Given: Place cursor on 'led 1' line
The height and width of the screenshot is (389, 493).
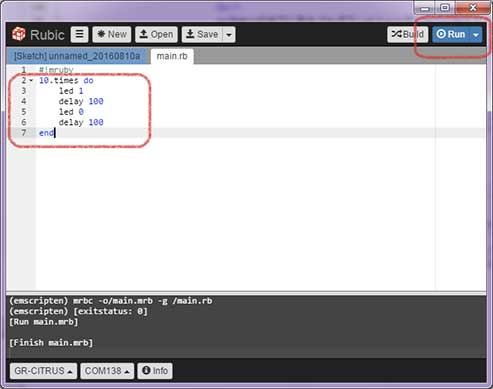Looking at the screenshot, I should [x=71, y=91].
